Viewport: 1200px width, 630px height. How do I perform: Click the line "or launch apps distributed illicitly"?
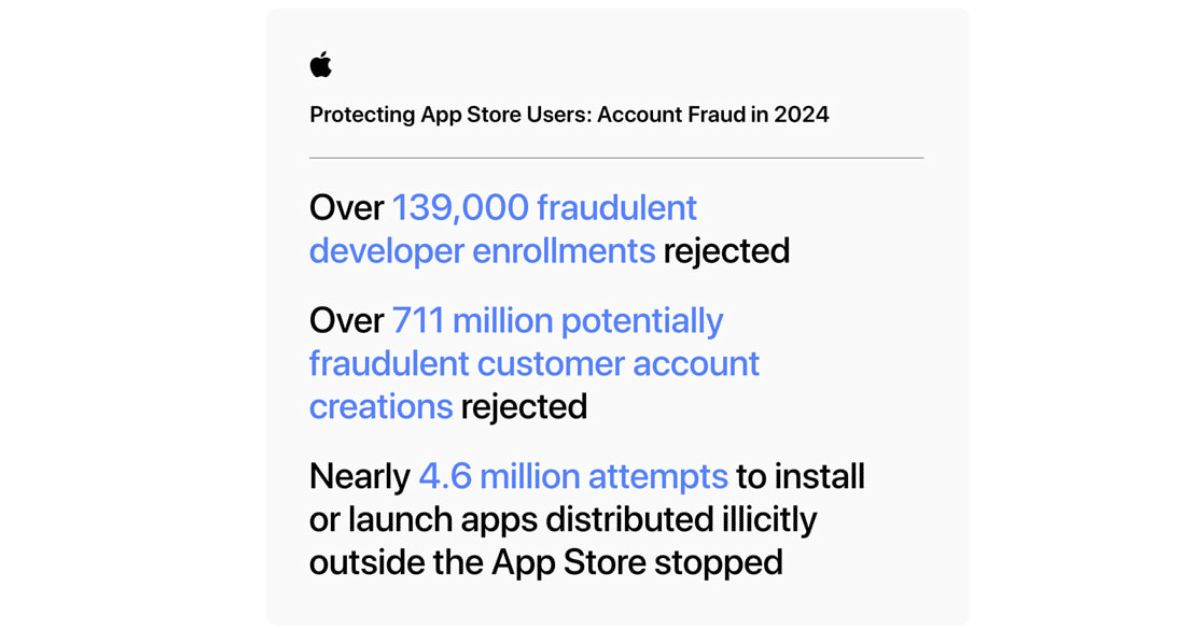click(x=563, y=519)
